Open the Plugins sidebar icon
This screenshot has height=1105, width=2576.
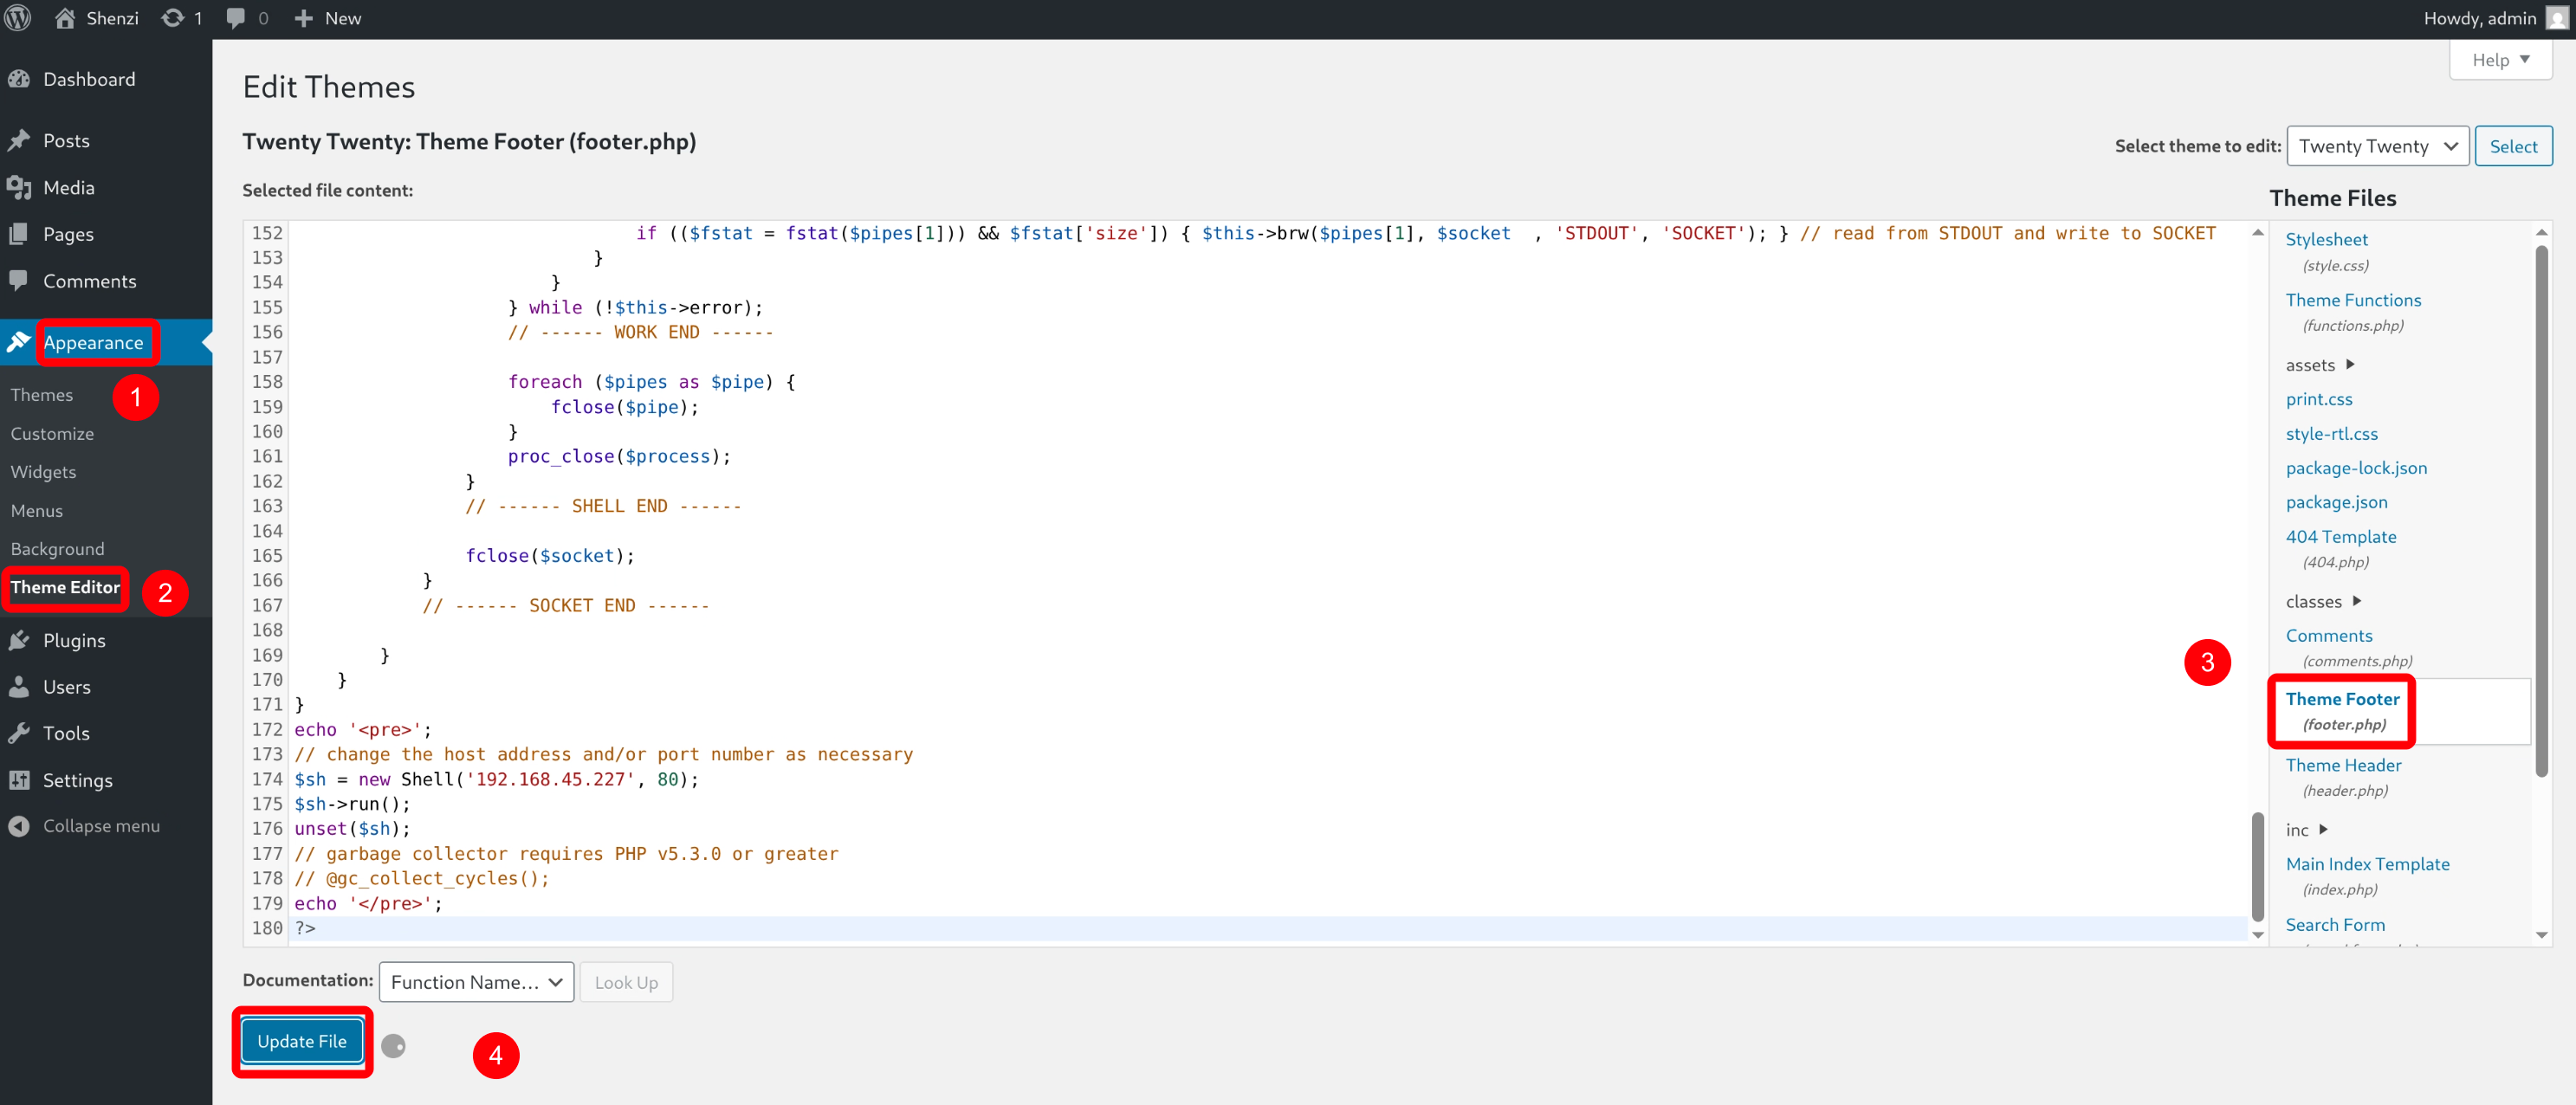(x=19, y=640)
